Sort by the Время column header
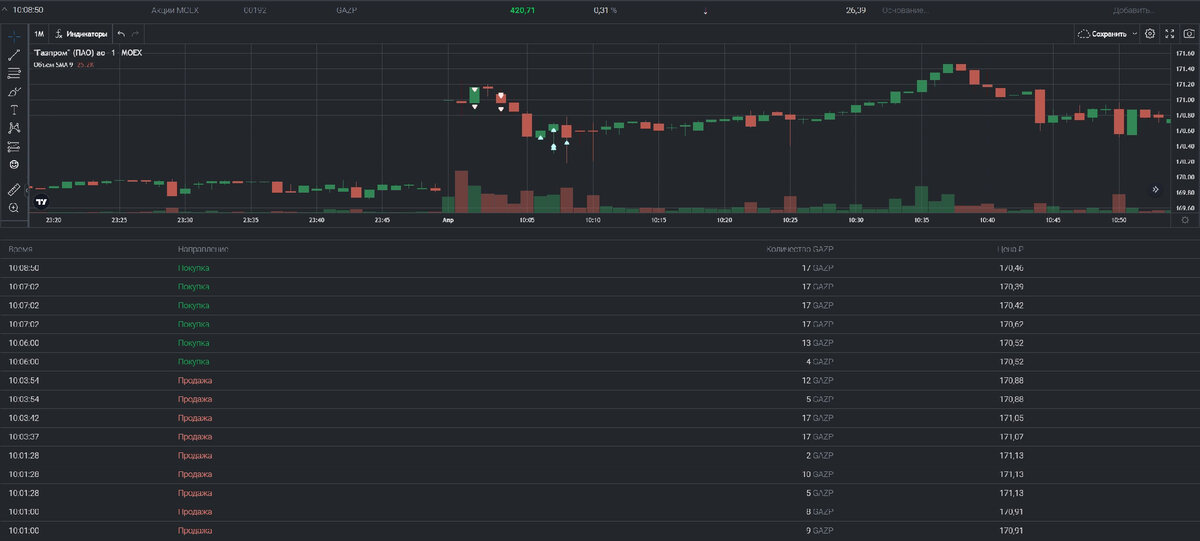Viewport: 1200px width, 541px height. click(x=19, y=248)
